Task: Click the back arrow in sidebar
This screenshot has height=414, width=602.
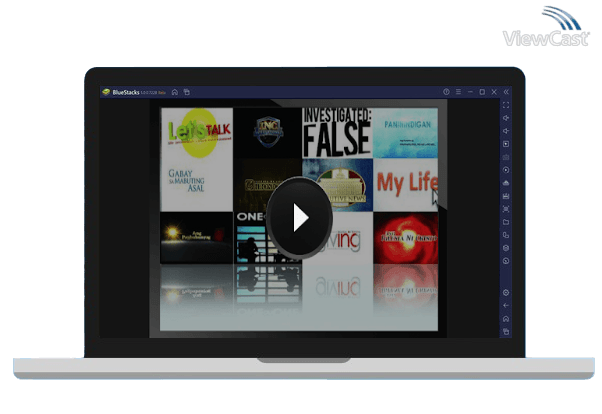Action: [506, 306]
